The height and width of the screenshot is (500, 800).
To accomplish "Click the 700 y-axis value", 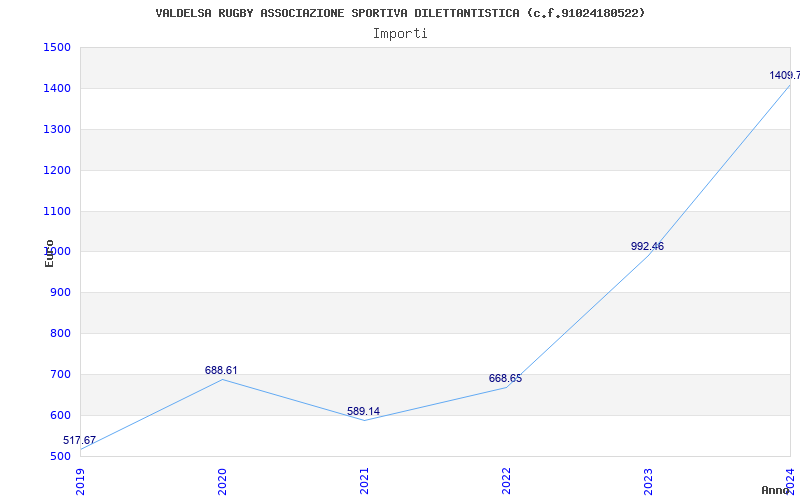I will point(60,374).
